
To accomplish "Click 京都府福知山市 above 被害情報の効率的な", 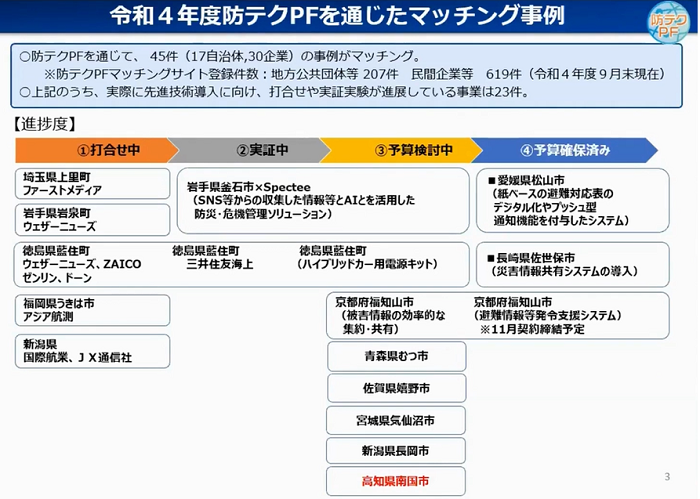I will 374,302.
